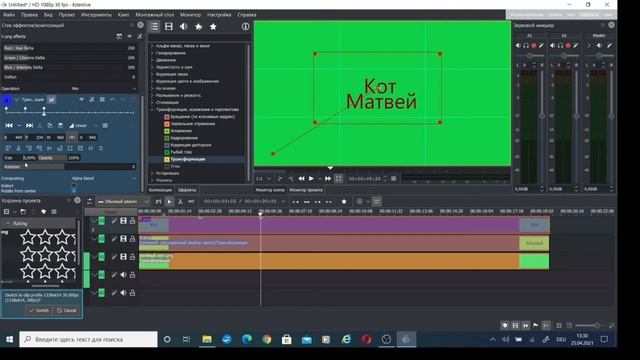Open tag icon in project bin toolbar
The width and height of the screenshot is (640, 360).
43,212
